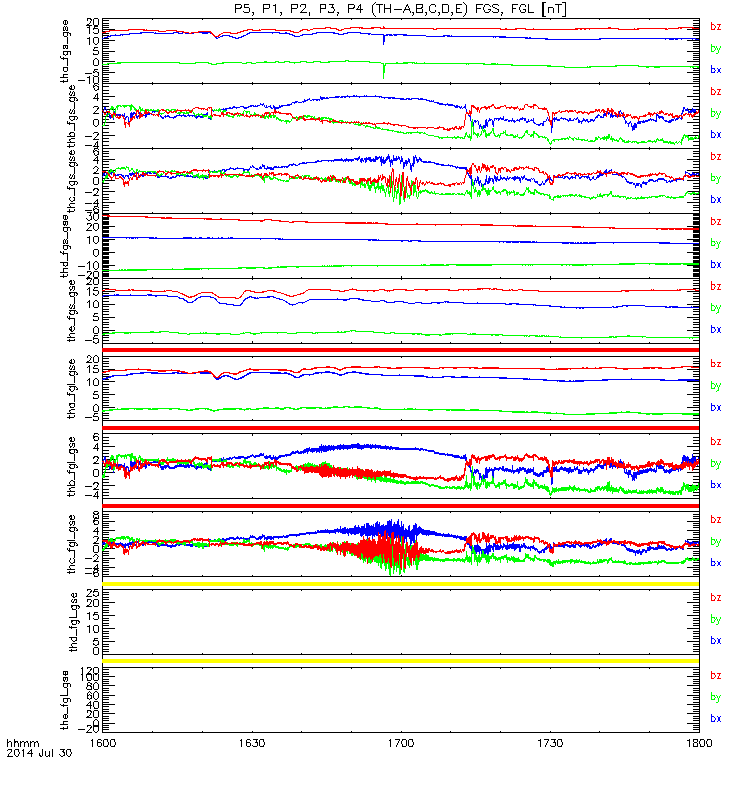750x800 pixels.
Task: Click the yellow bar under thd_fgl_gse panel
Action: (x=401, y=661)
